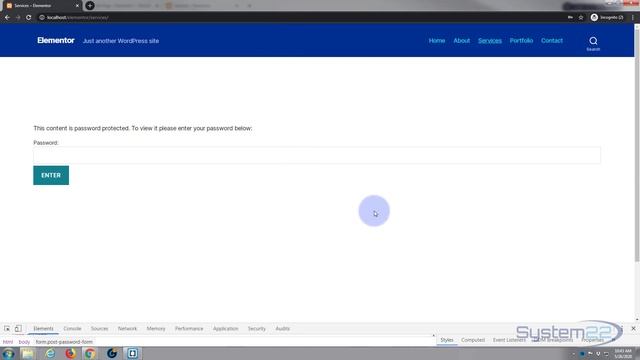Click the address bar URL
This screenshot has width=640, height=360.
tap(78, 18)
